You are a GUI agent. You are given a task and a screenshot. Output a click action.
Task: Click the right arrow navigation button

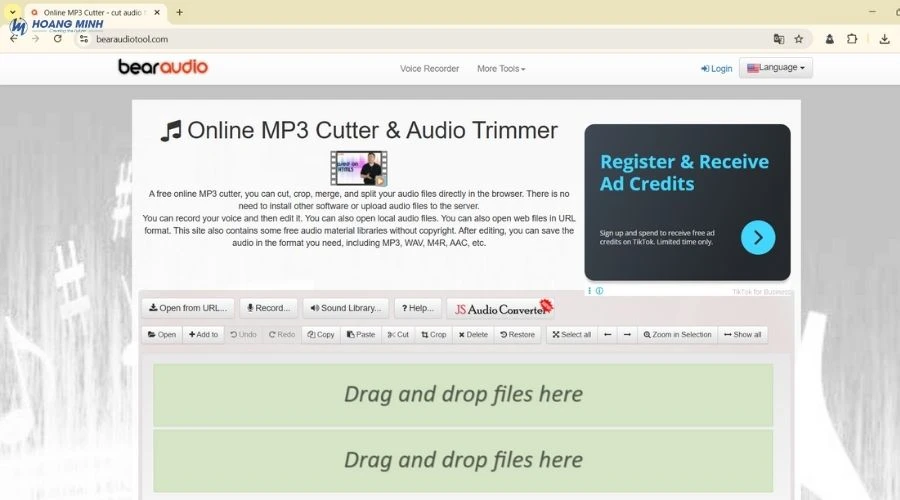[627, 335]
